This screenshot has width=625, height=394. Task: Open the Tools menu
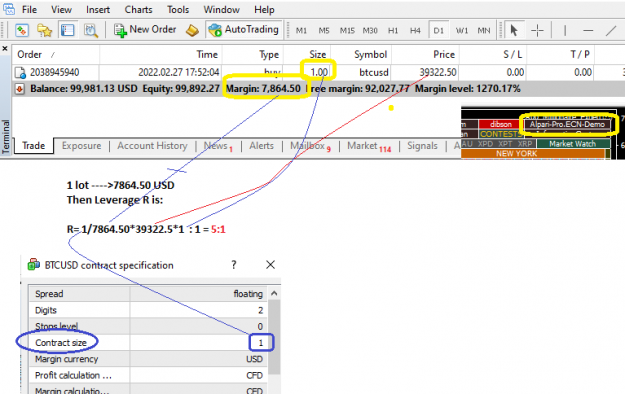point(178,10)
